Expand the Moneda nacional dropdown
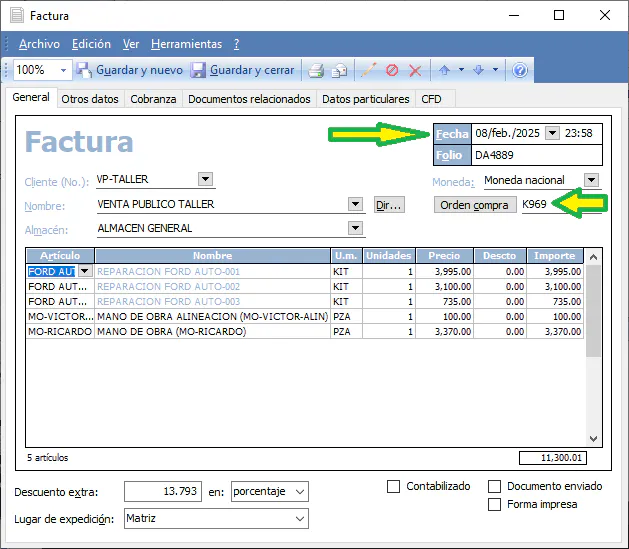Image resolution: width=629 pixels, height=549 pixels. pos(591,180)
